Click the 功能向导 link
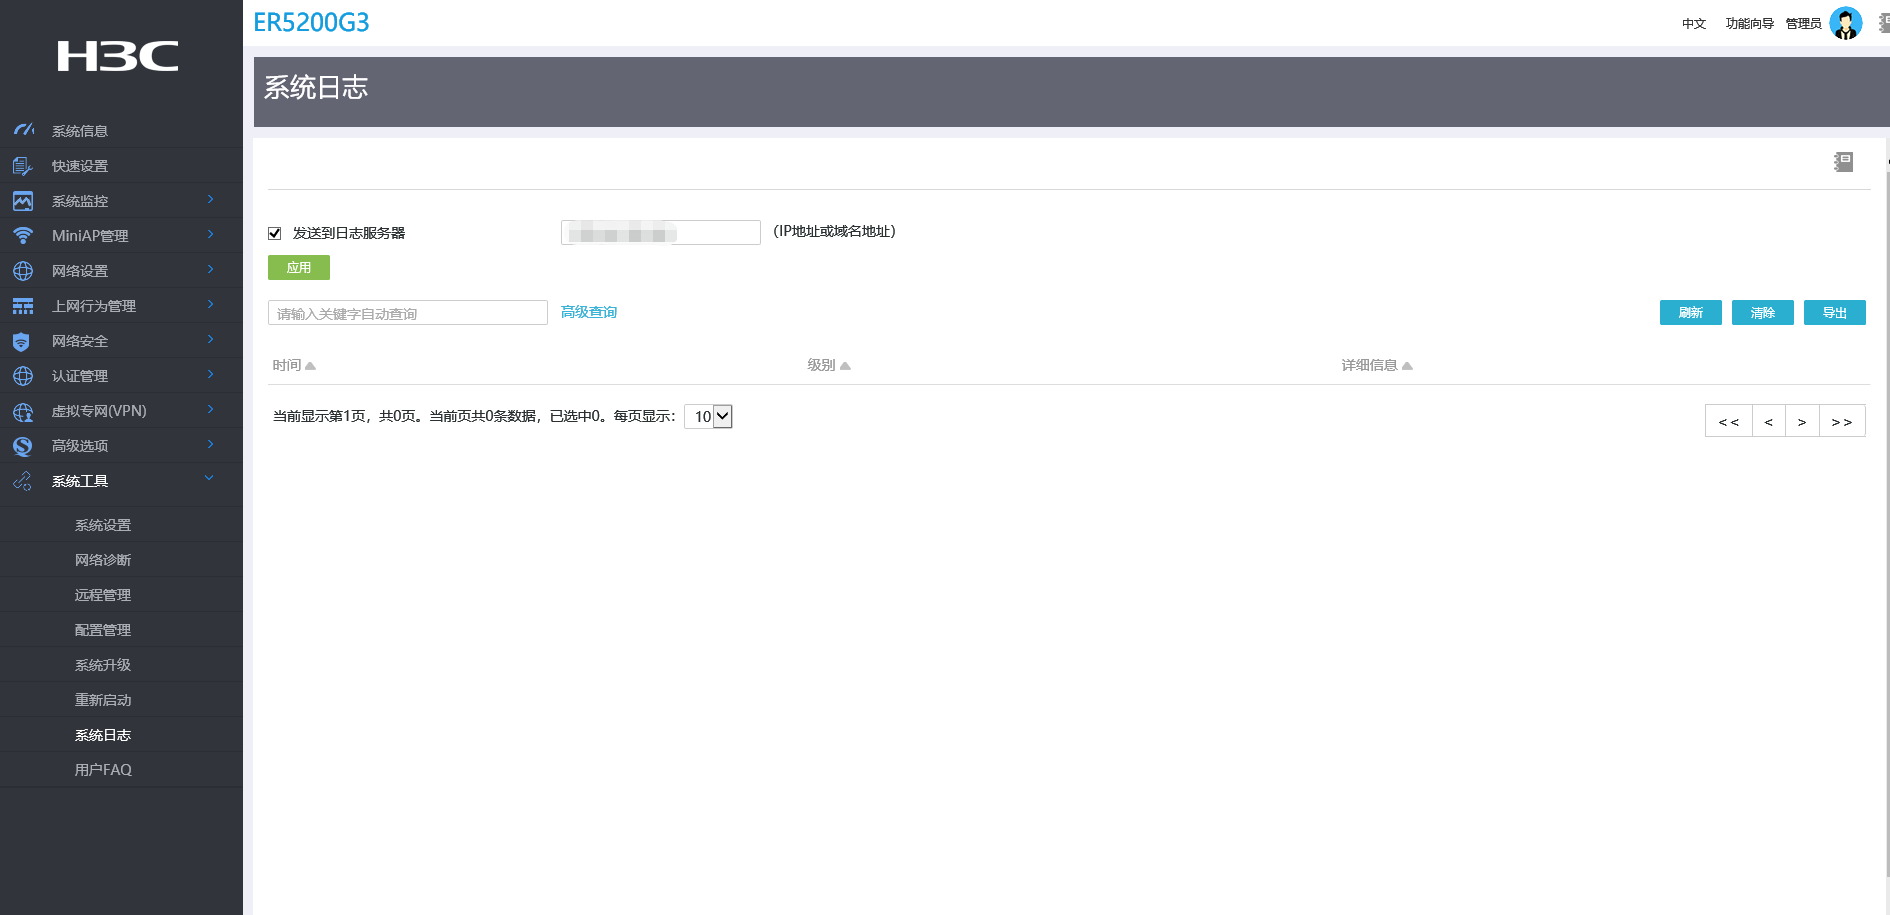 pyautogui.click(x=1750, y=23)
